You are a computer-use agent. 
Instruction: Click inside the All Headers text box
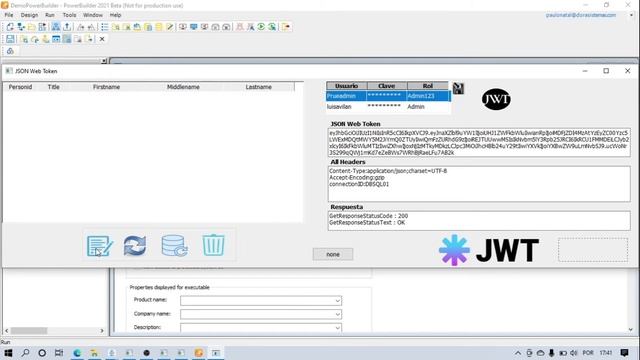479,184
